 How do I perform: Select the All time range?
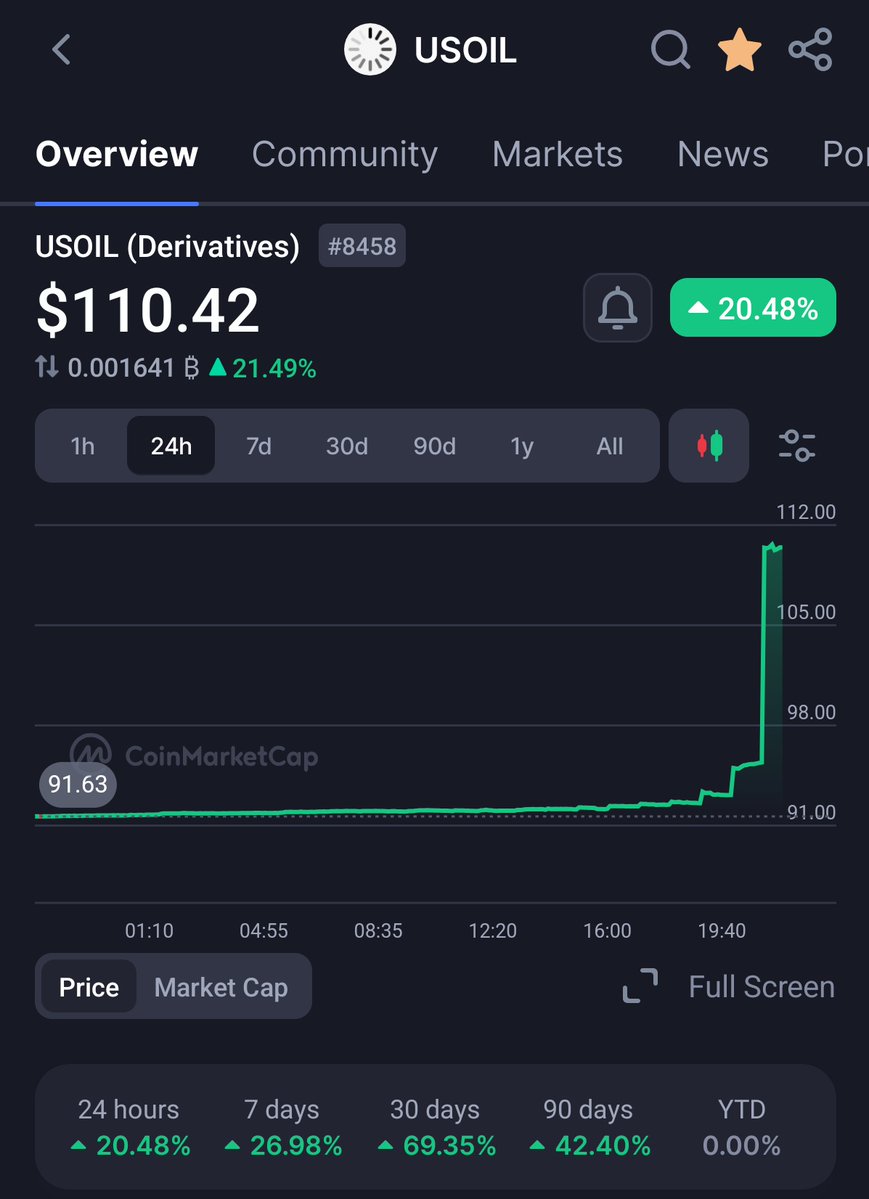click(610, 446)
